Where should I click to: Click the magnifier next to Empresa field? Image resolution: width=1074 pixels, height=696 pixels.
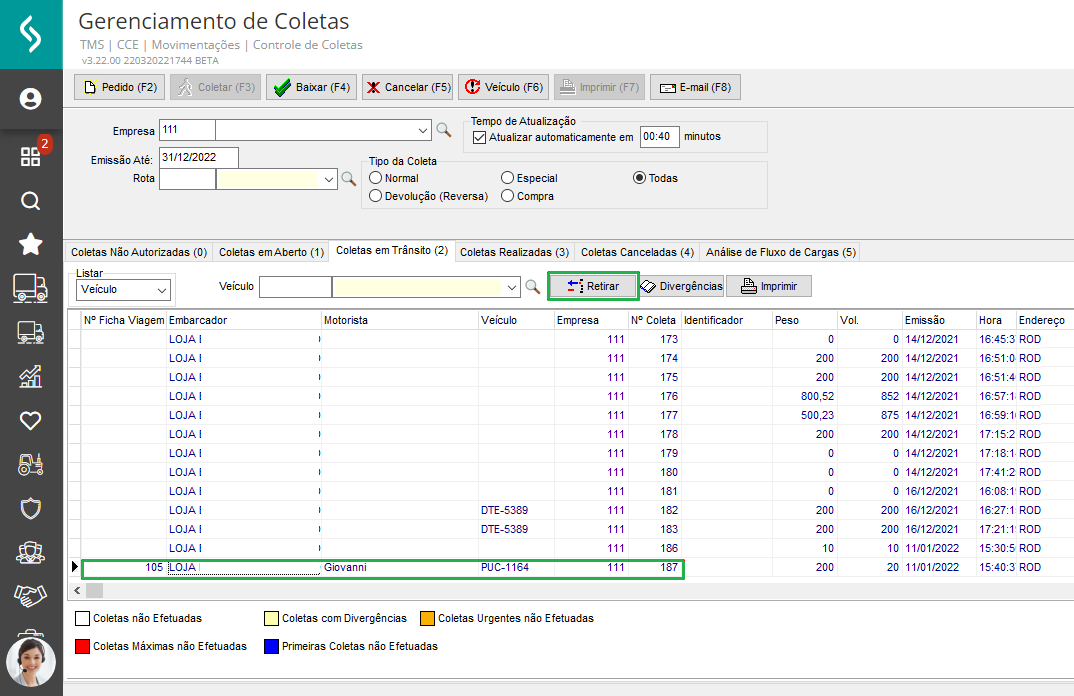(444, 129)
